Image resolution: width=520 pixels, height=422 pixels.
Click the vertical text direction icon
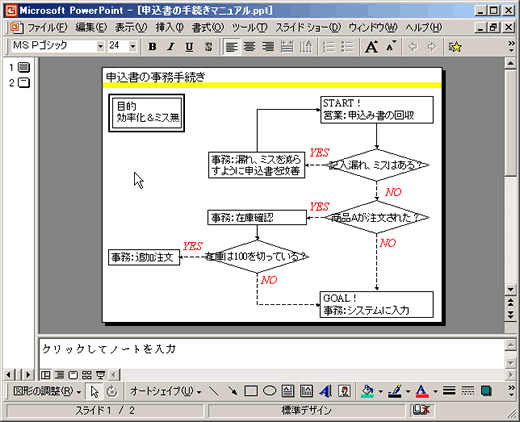306,47
